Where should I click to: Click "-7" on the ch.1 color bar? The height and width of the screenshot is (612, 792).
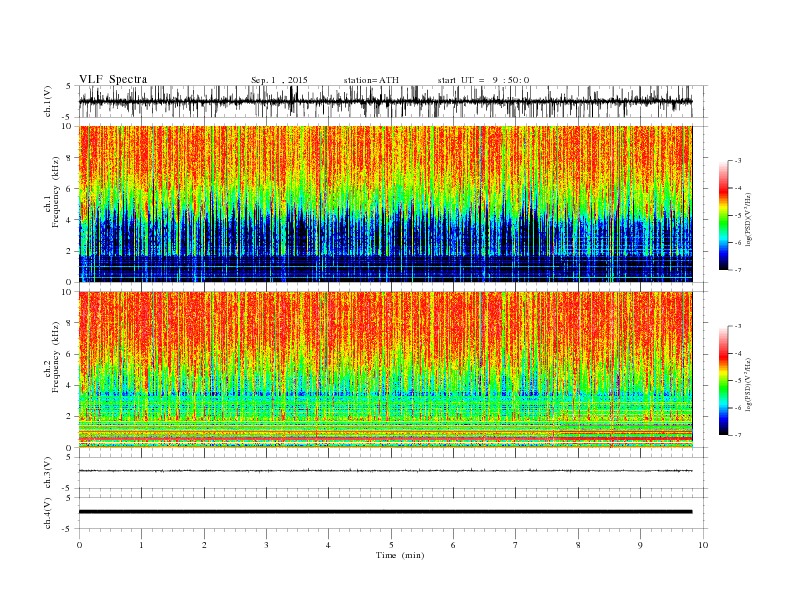click(x=737, y=270)
